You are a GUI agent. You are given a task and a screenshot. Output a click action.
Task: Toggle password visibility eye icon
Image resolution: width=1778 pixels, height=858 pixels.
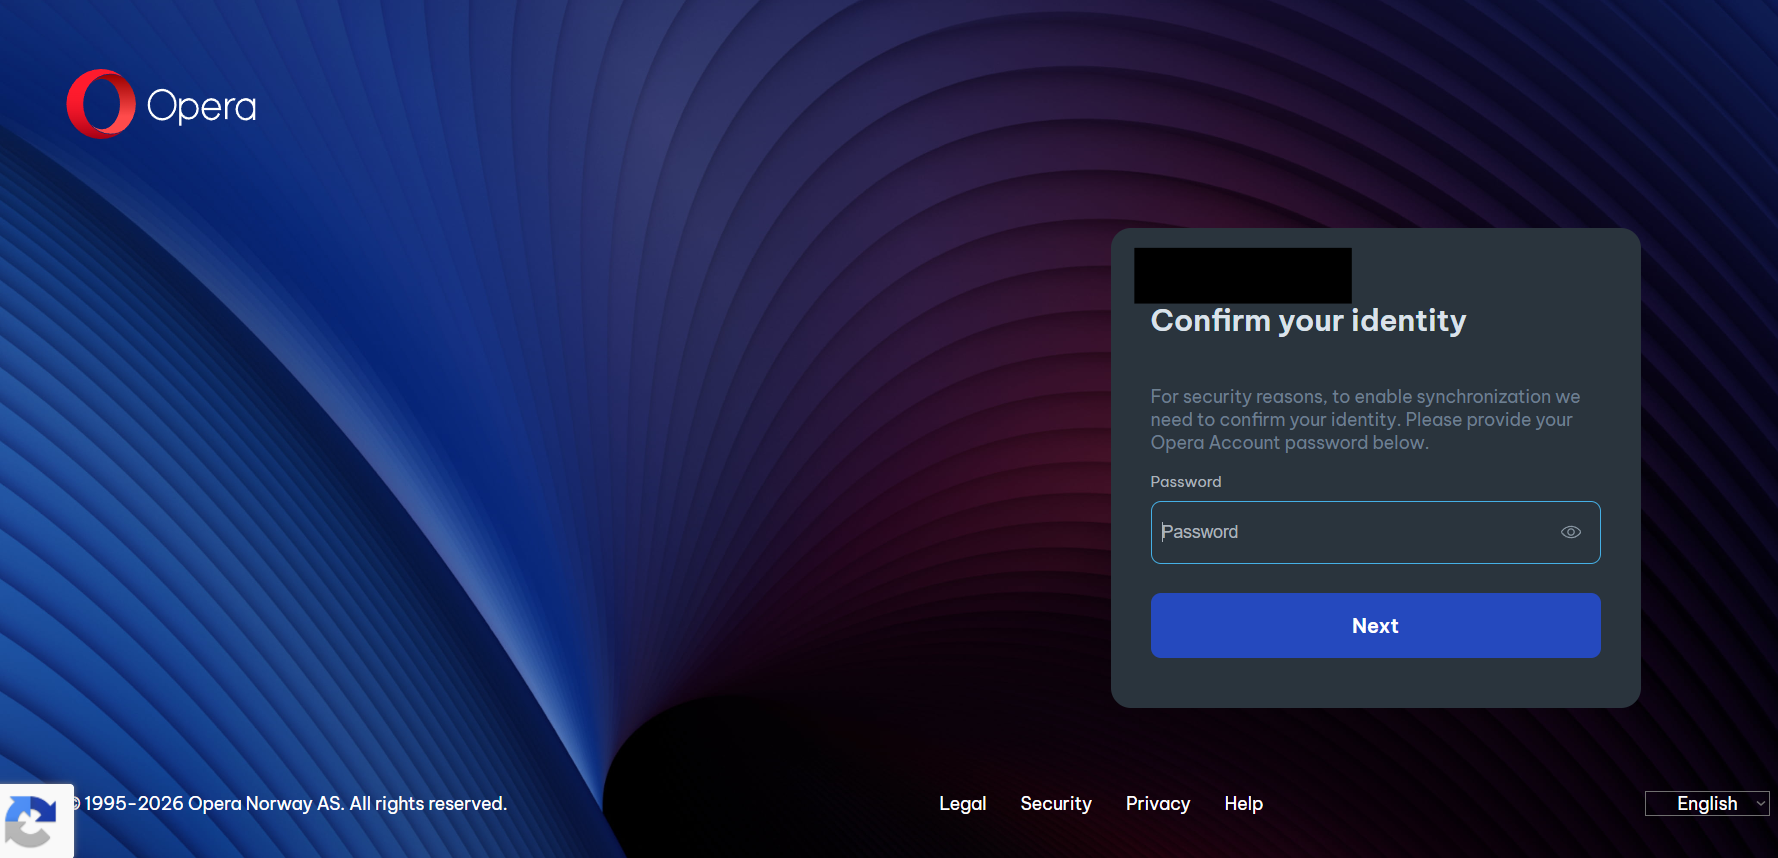click(1570, 532)
